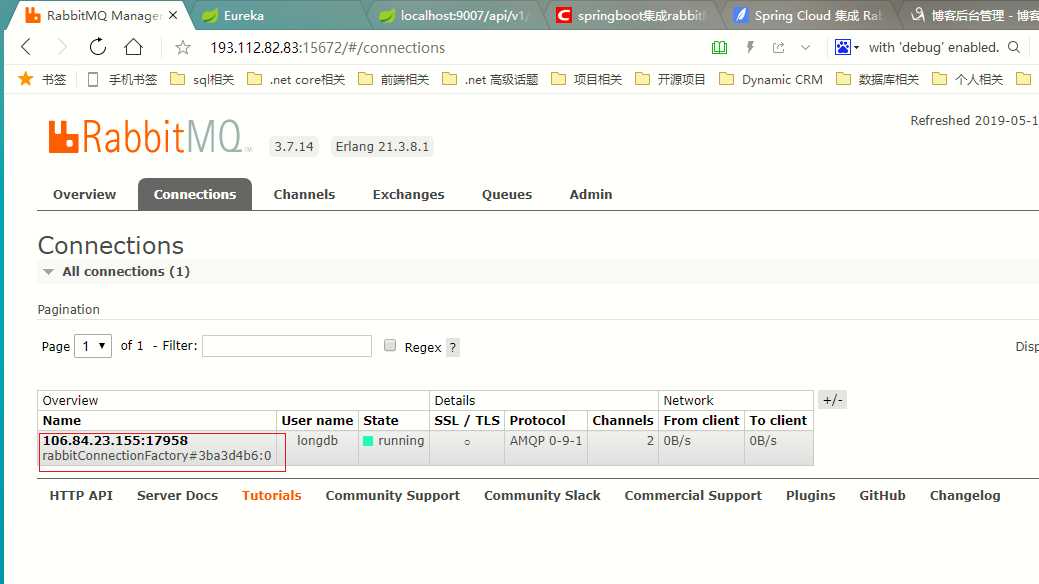Open the Commercial Support link
Viewport: 1039px width, 584px height.
[x=693, y=496]
